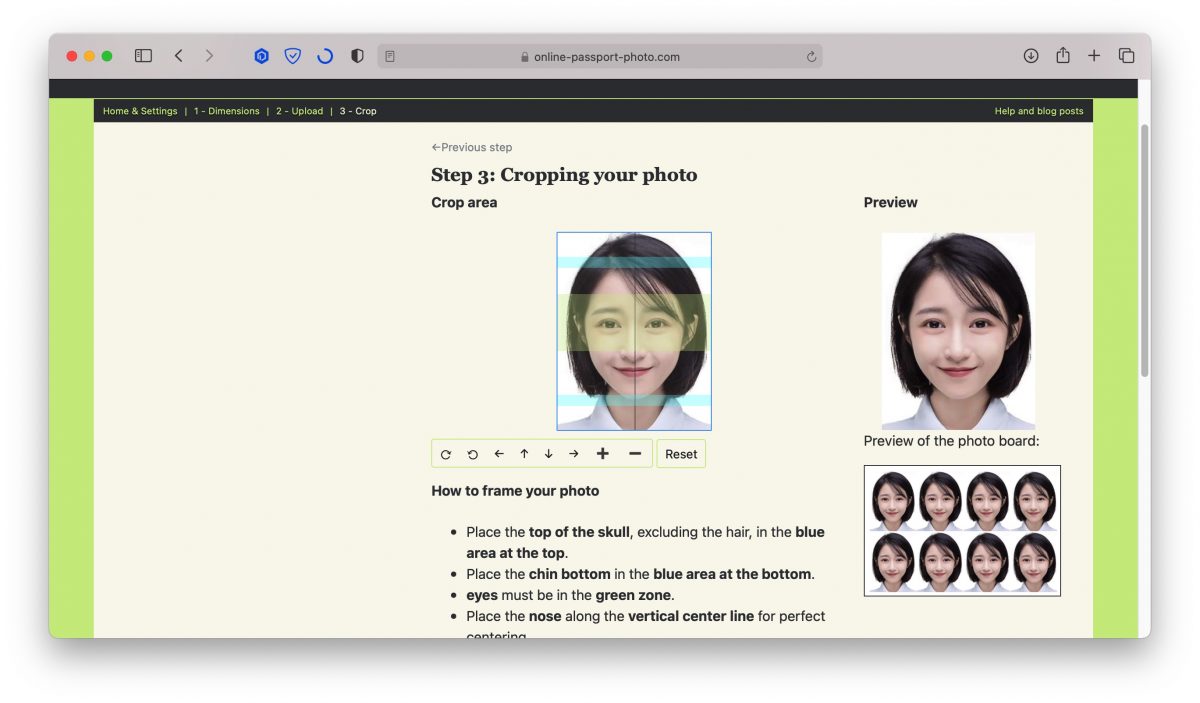Click 'Preview of the photo board:' text
Screen dimensions: 1200x703
(952, 441)
